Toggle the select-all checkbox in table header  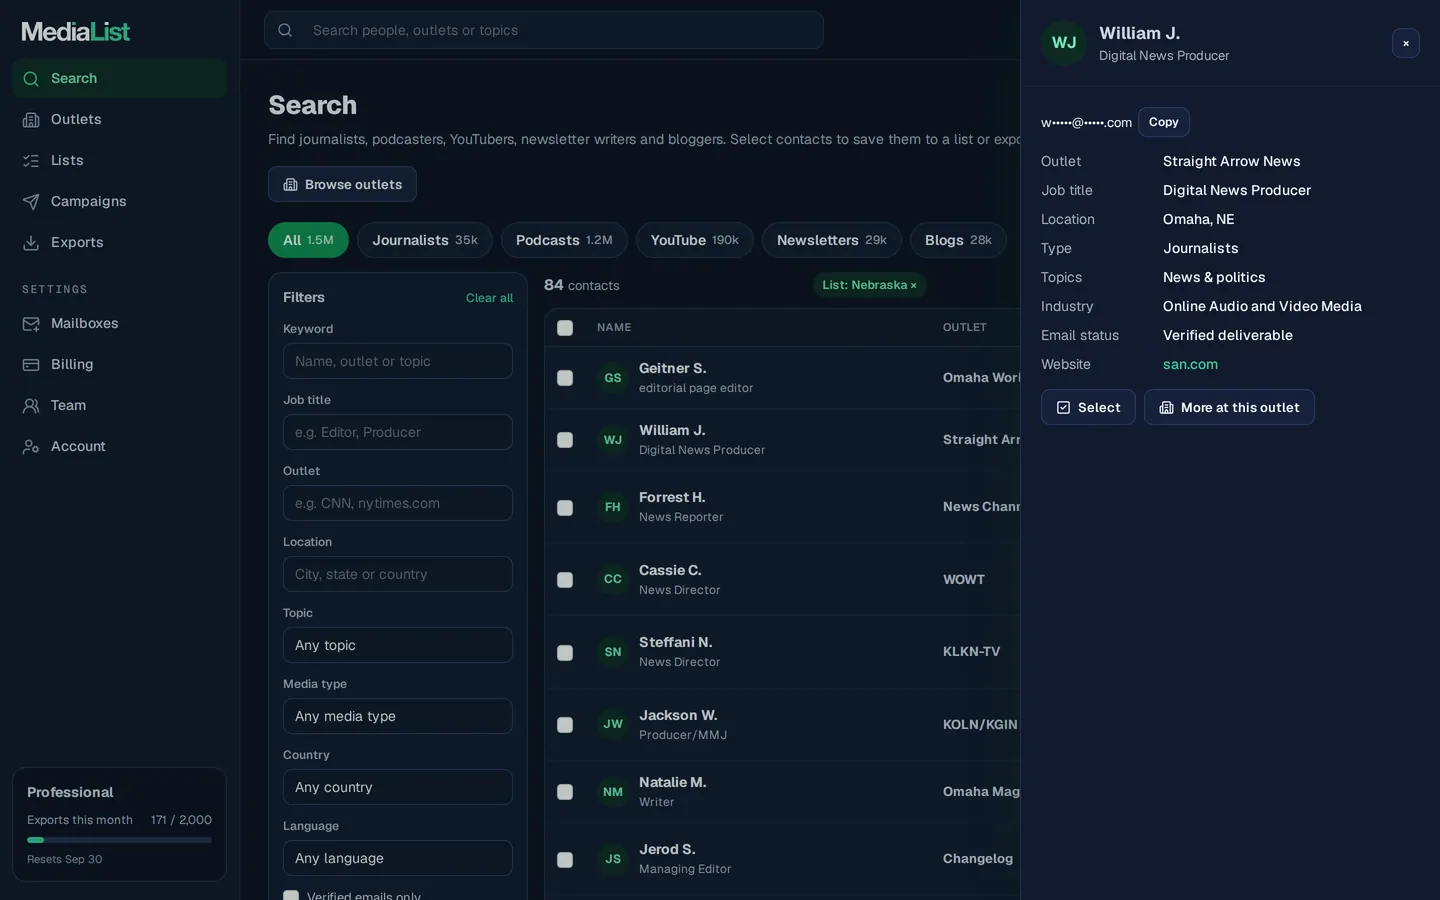pyautogui.click(x=565, y=328)
